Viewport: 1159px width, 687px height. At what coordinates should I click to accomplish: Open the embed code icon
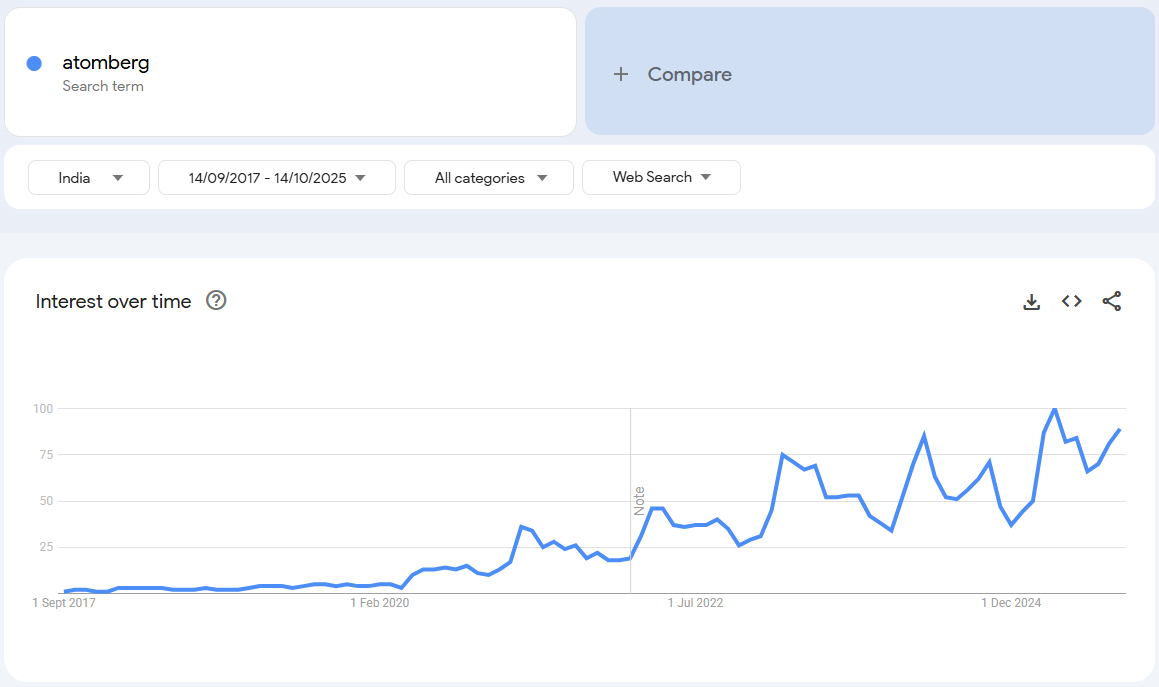click(x=1072, y=301)
